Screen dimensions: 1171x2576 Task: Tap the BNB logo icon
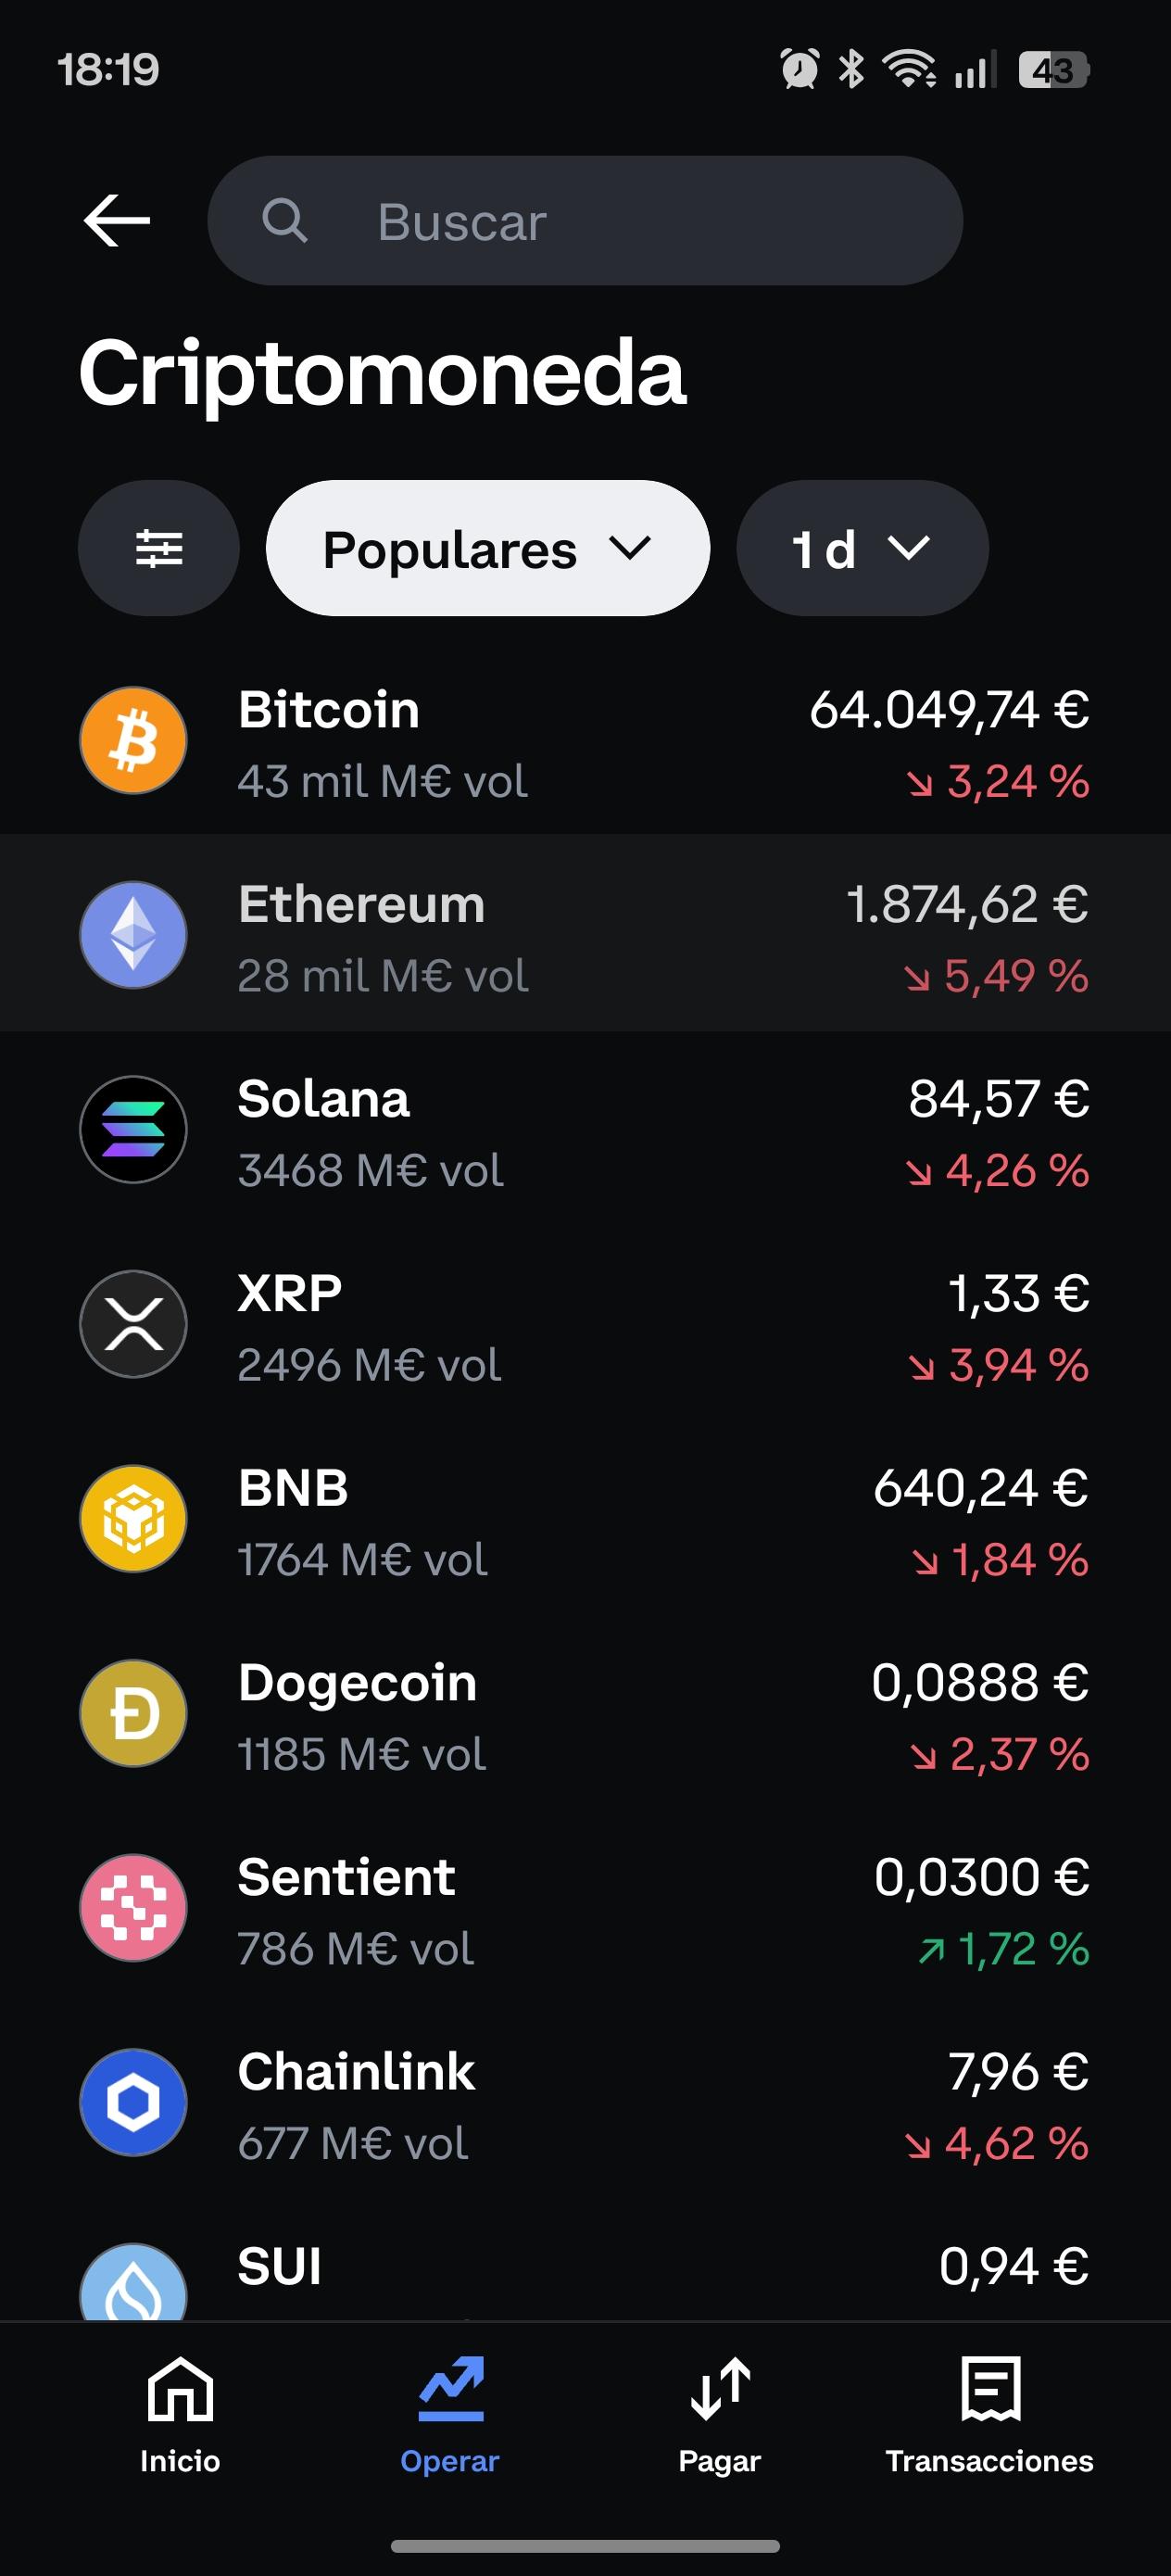pos(133,1518)
